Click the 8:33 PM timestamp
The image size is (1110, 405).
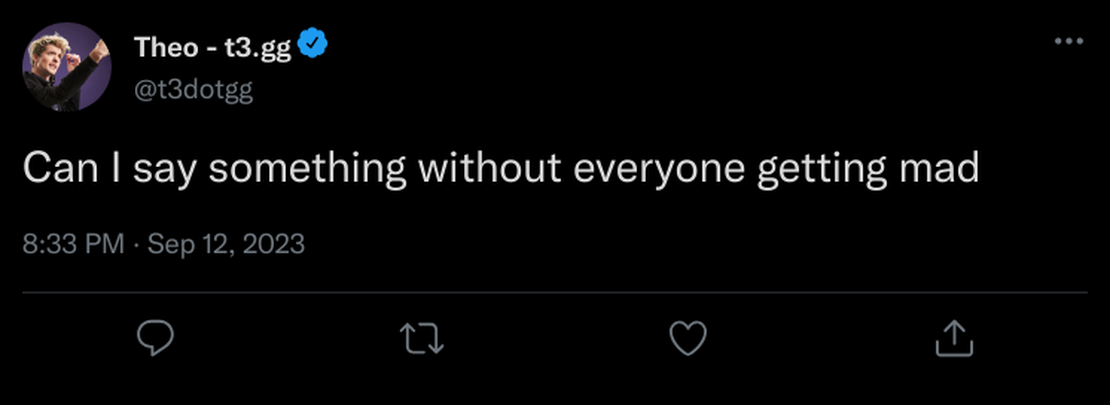click(x=73, y=244)
